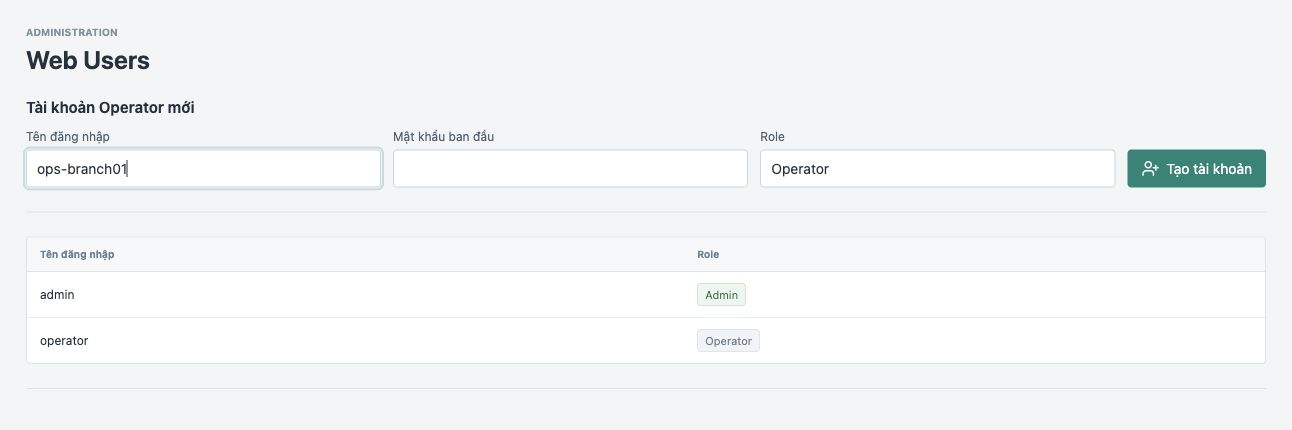Click the add-user icon in Tạo tài khoản button
Screen dimensions: 1292x430
1150,169
